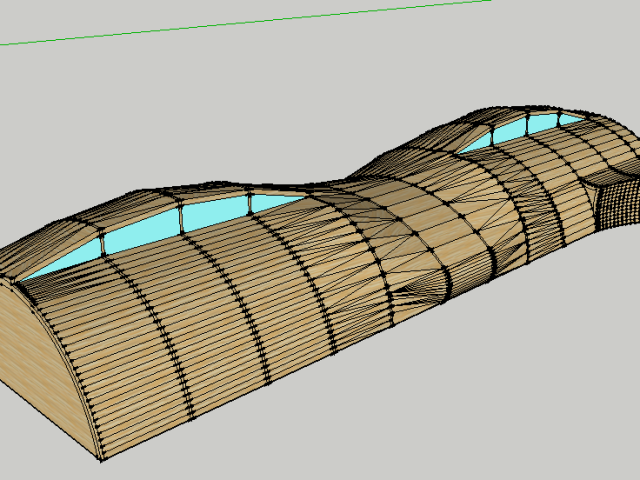Select the second panel of the right skylight
The width and height of the screenshot is (640, 480).
[509, 130]
